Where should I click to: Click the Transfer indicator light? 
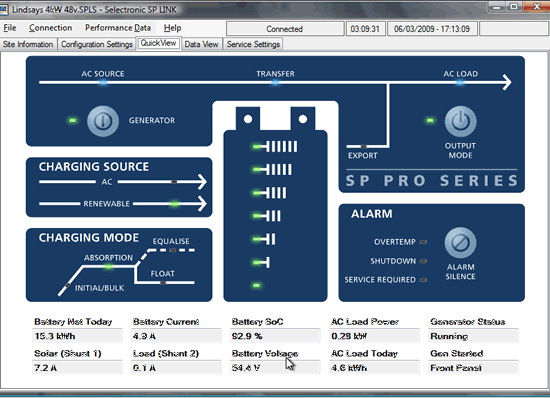click(275, 83)
